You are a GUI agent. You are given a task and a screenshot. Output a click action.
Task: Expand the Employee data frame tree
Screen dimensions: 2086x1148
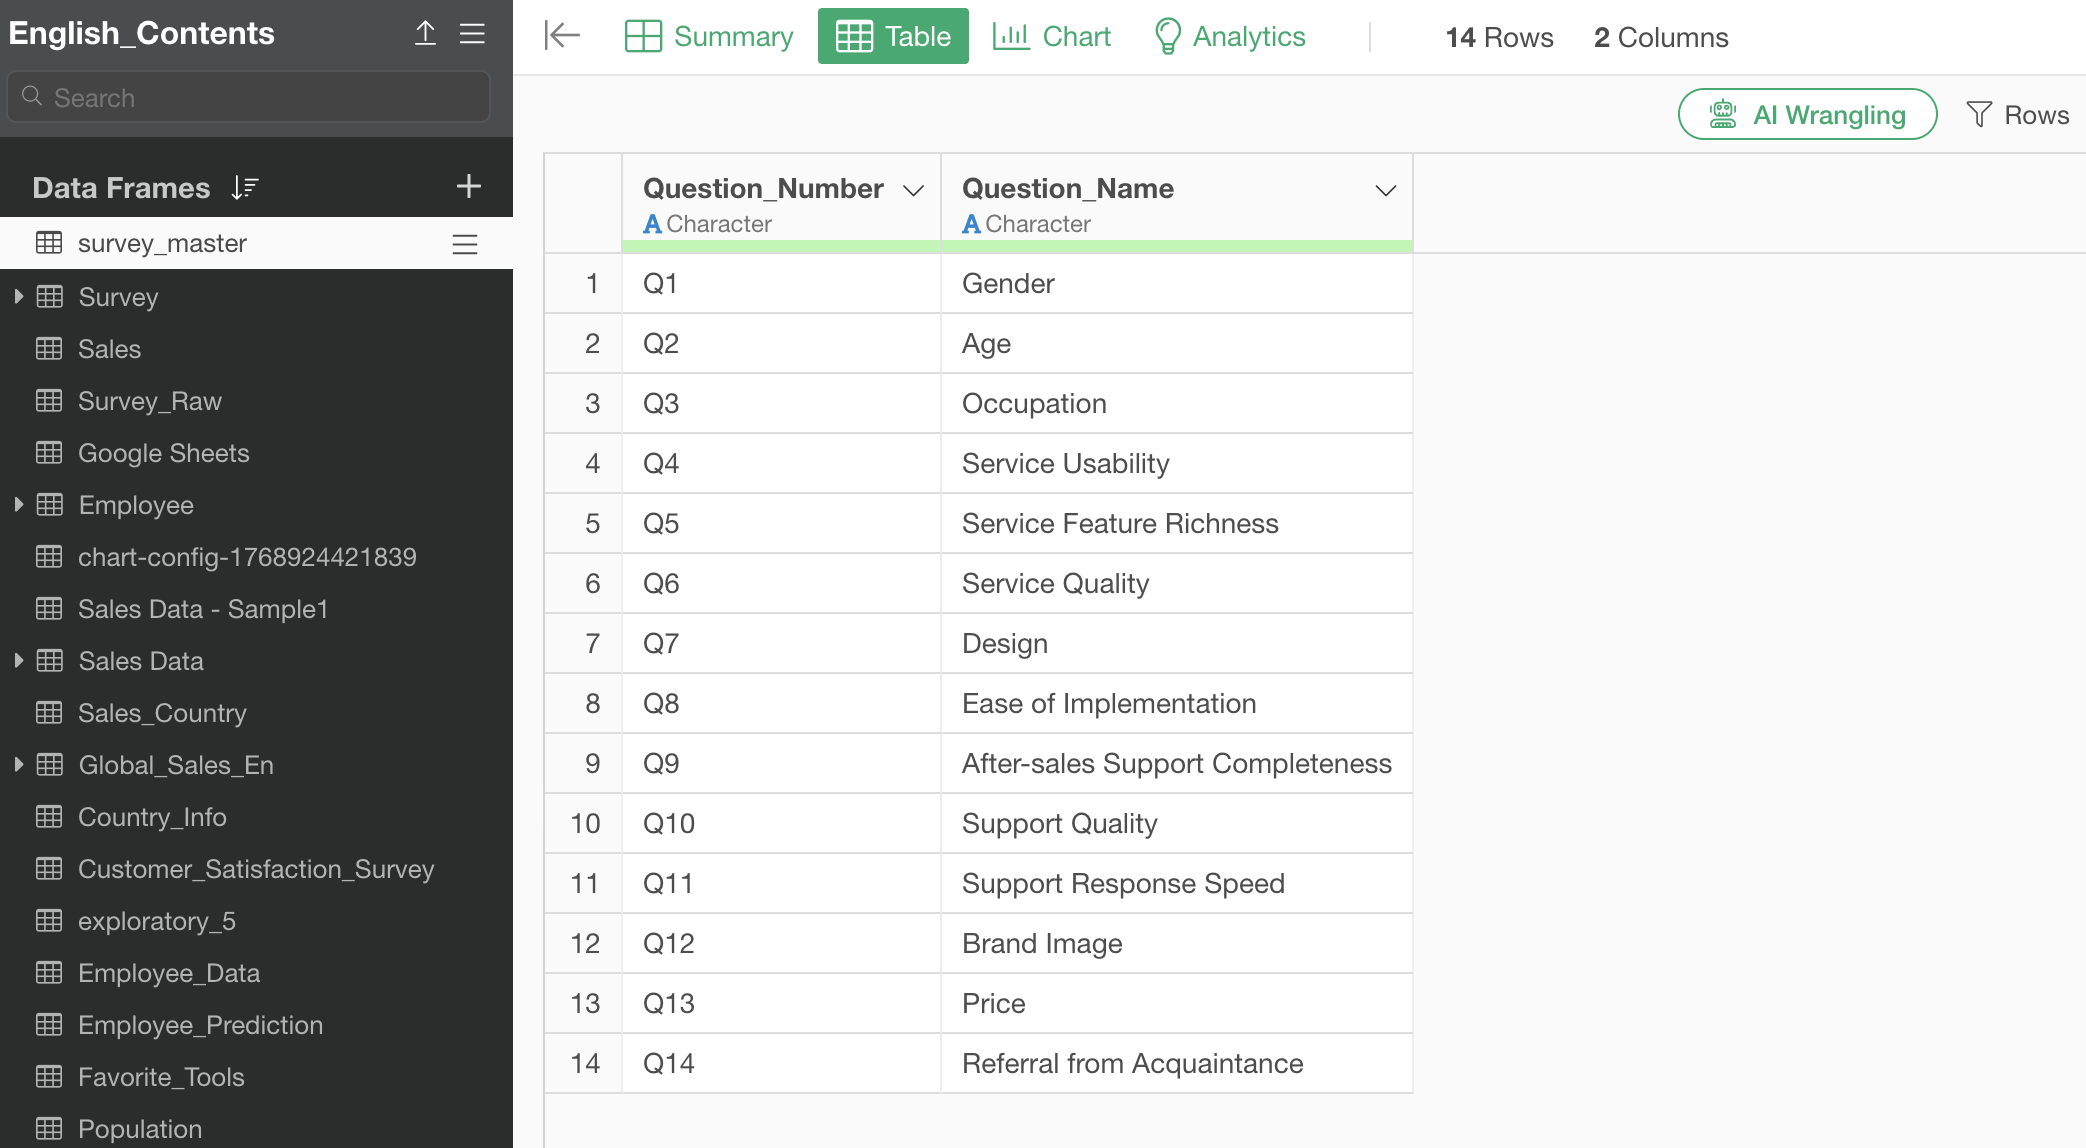[x=19, y=505]
